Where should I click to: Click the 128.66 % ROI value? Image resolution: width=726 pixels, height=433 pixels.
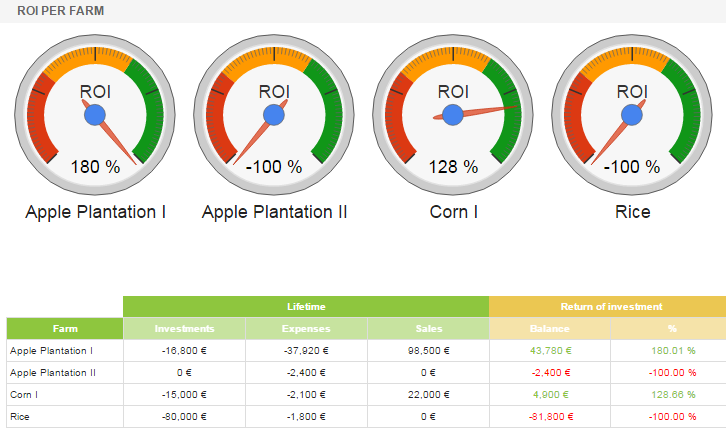(672, 394)
